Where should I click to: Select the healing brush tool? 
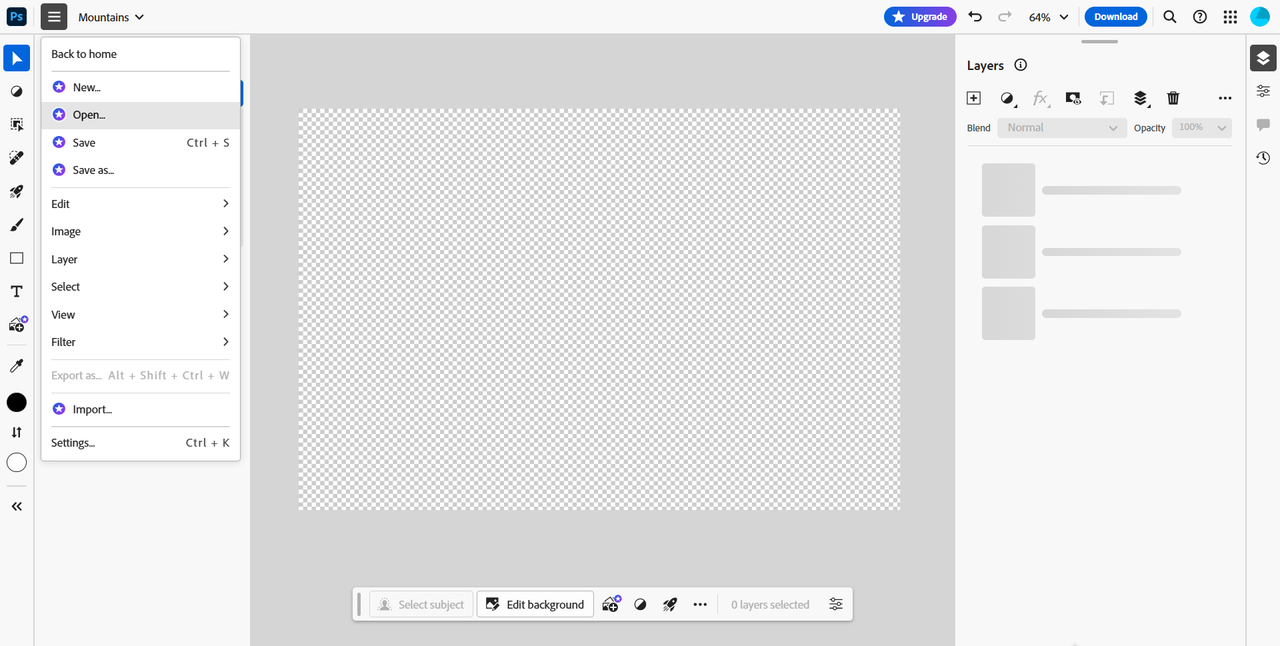tap(16, 158)
